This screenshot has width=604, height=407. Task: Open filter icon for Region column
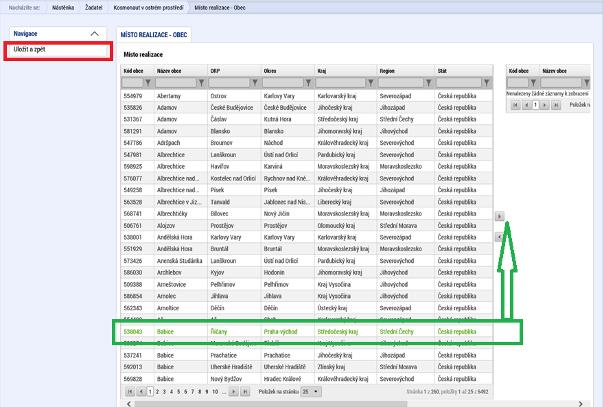(x=428, y=83)
